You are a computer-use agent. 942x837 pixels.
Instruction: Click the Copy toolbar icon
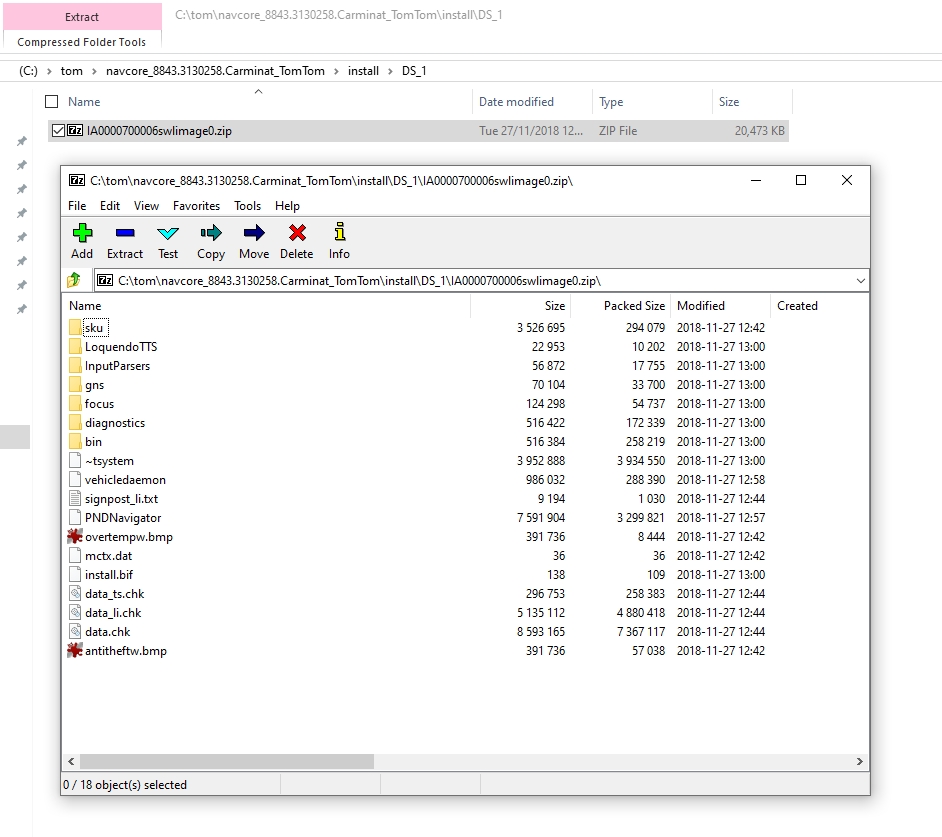[211, 233]
